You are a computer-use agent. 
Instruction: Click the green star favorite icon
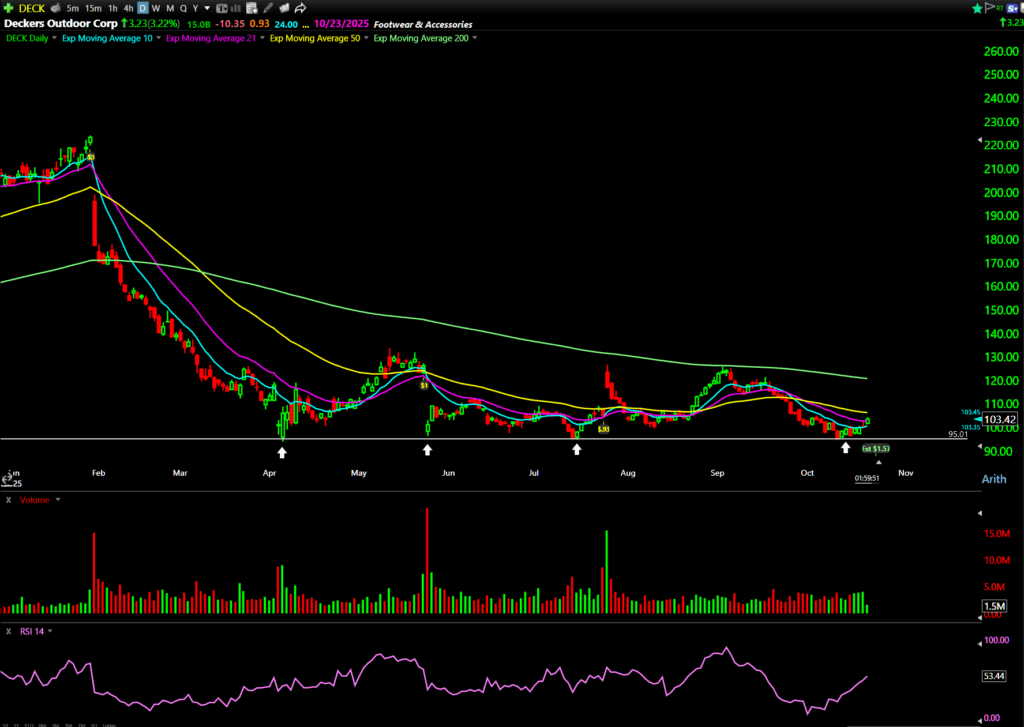[x=977, y=8]
